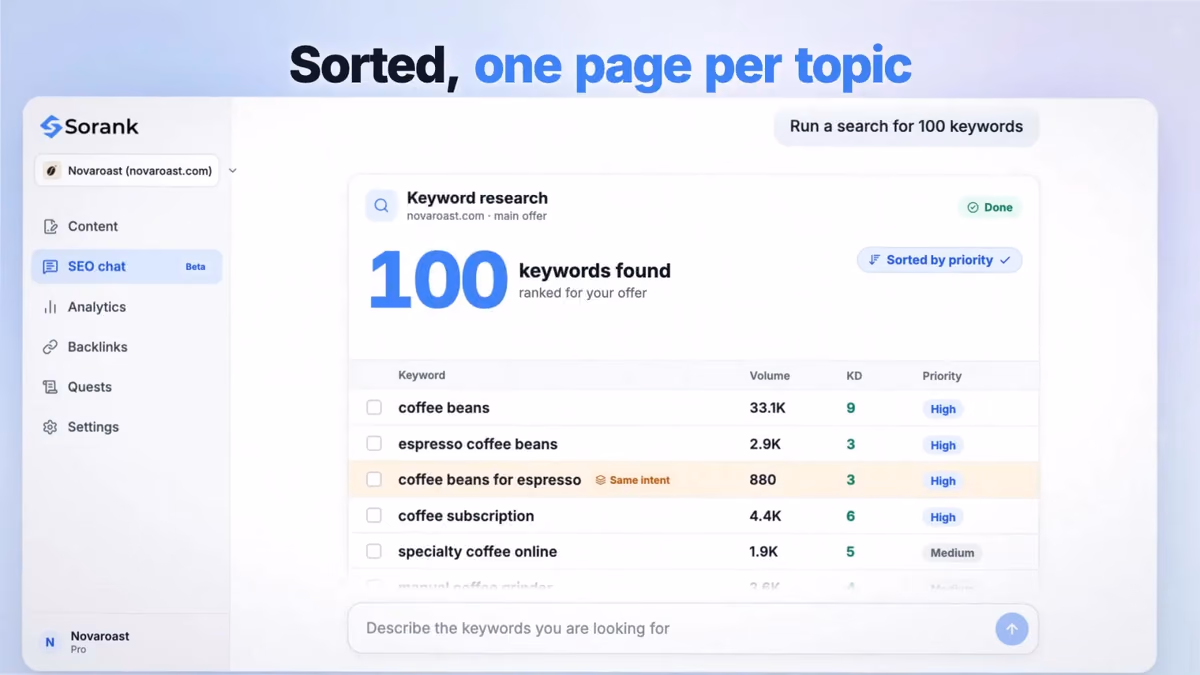Click the 2.9K volume value
The width and height of the screenshot is (1200, 675).
click(x=766, y=444)
